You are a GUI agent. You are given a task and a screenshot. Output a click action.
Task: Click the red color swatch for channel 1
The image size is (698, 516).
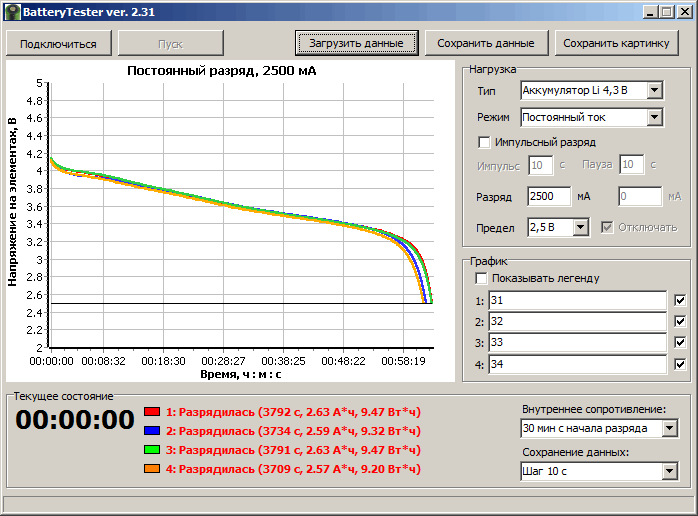152,411
